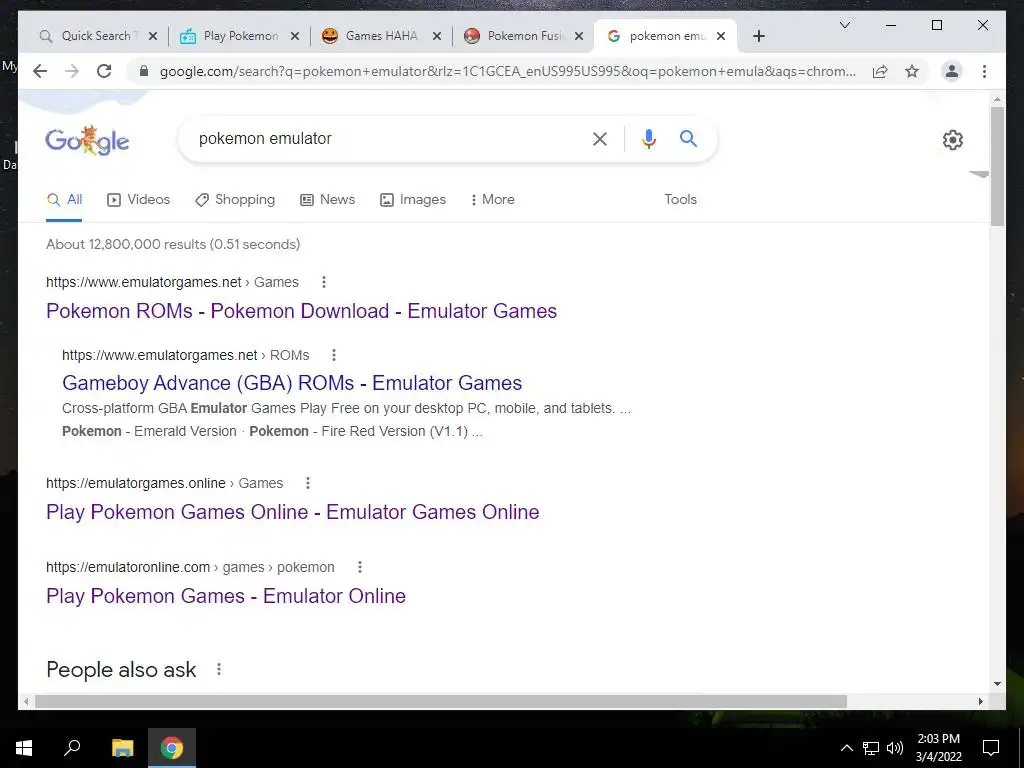This screenshot has width=1024, height=768.
Task: Click the scroll down arrow
Action: pyautogui.click(x=997, y=684)
